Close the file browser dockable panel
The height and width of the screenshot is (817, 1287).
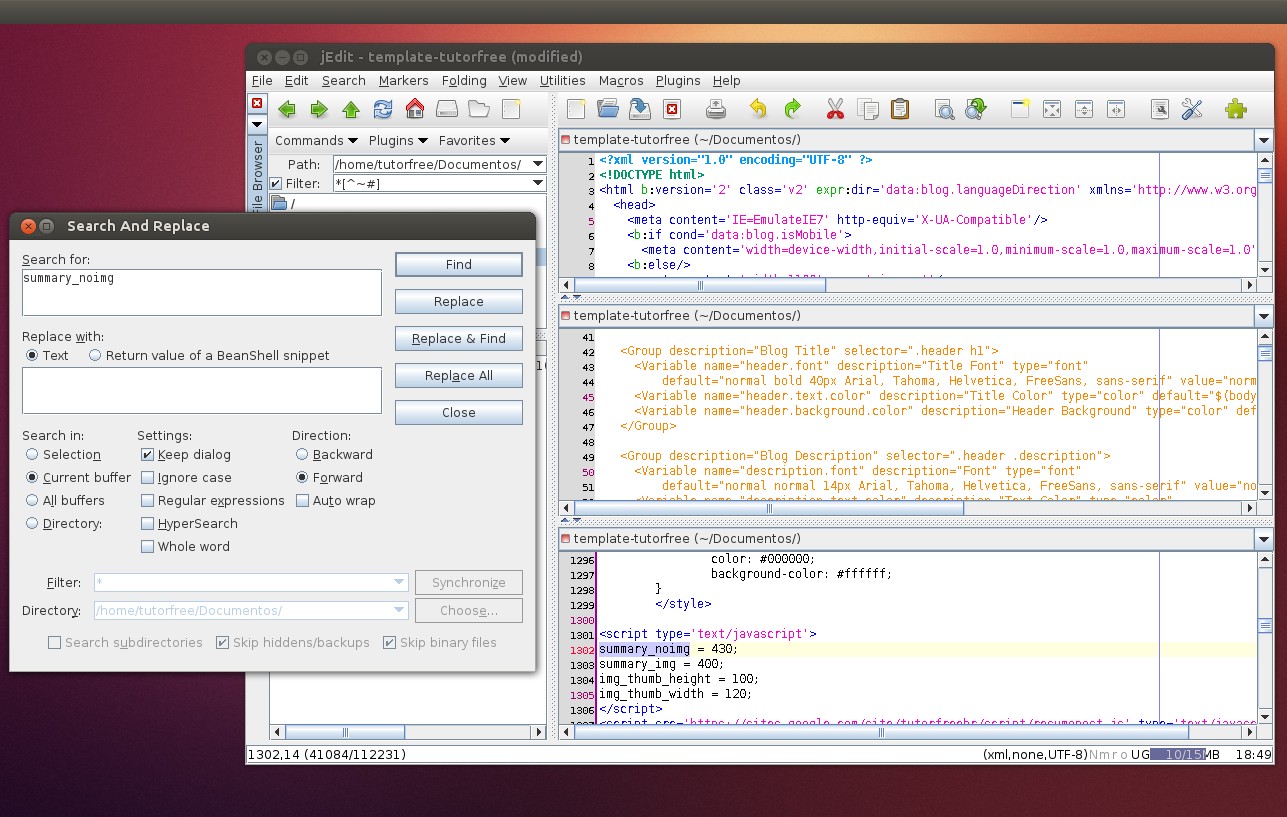coord(257,103)
